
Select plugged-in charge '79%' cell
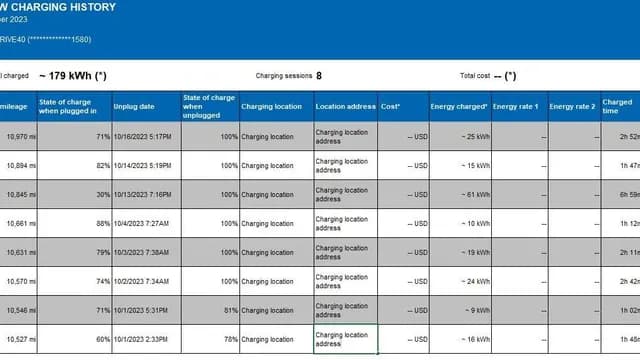74,252
